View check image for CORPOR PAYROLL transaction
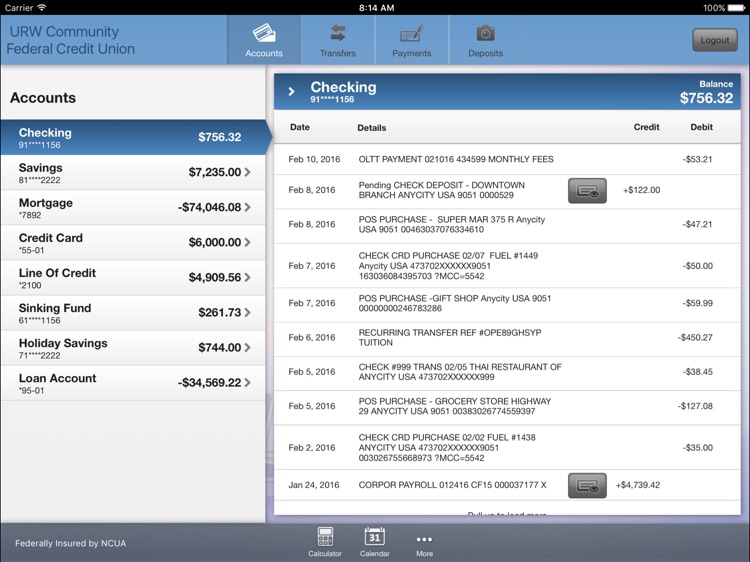750x562 pixels. [x=587, y=485]
